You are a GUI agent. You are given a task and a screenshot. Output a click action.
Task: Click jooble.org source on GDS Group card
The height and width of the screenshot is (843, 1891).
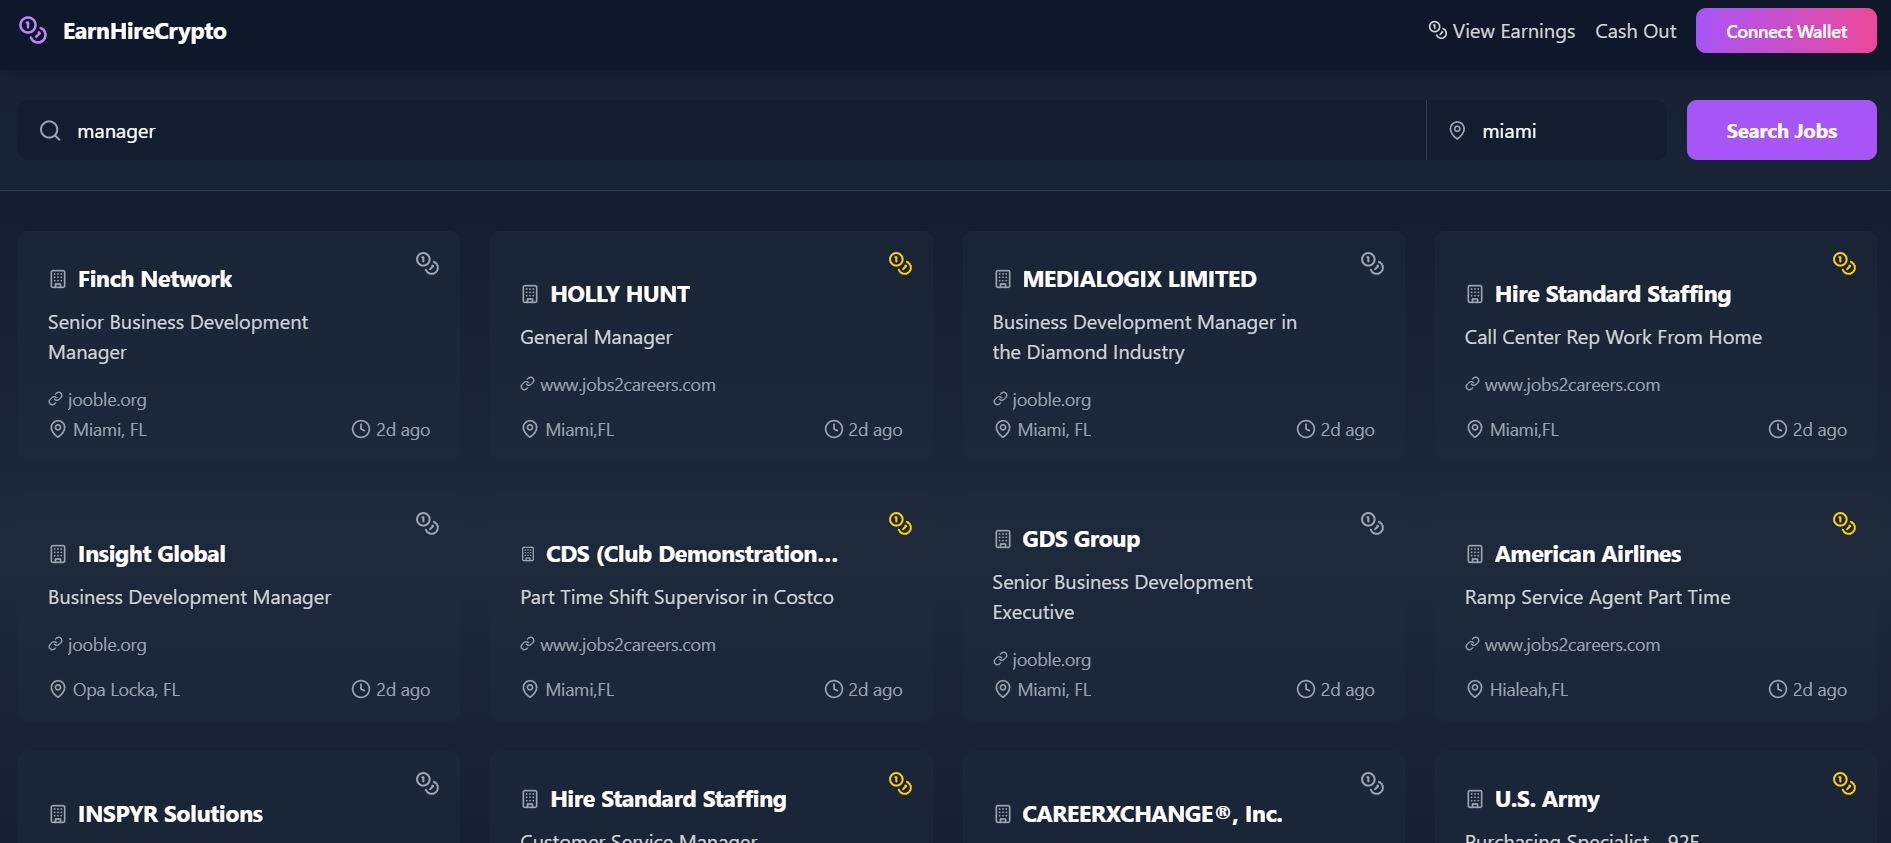pyautogui.click(x=1051, y=659)
